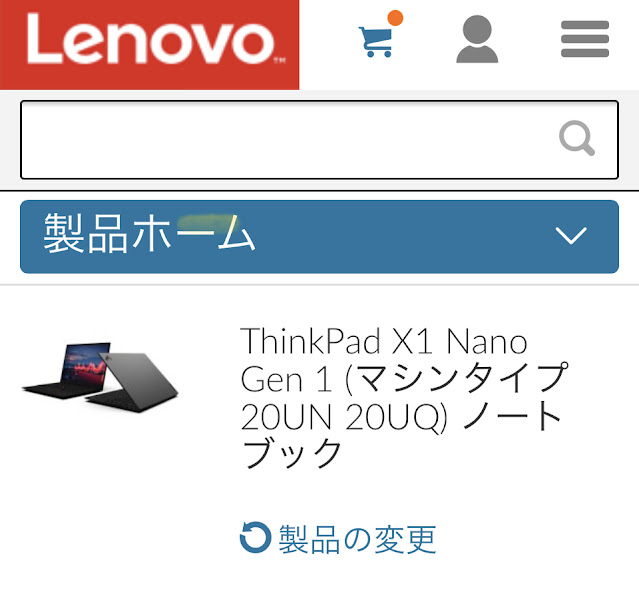Click the orange cart notification dot
The width and height of the screenshot is (639, 602).
click(x=395, y=18)
